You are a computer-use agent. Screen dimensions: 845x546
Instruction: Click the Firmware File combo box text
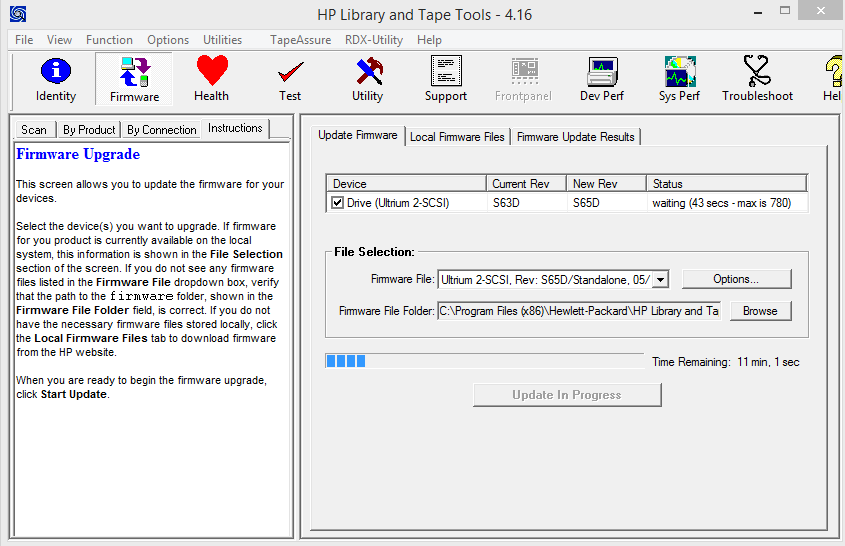[x=545, y=280]
